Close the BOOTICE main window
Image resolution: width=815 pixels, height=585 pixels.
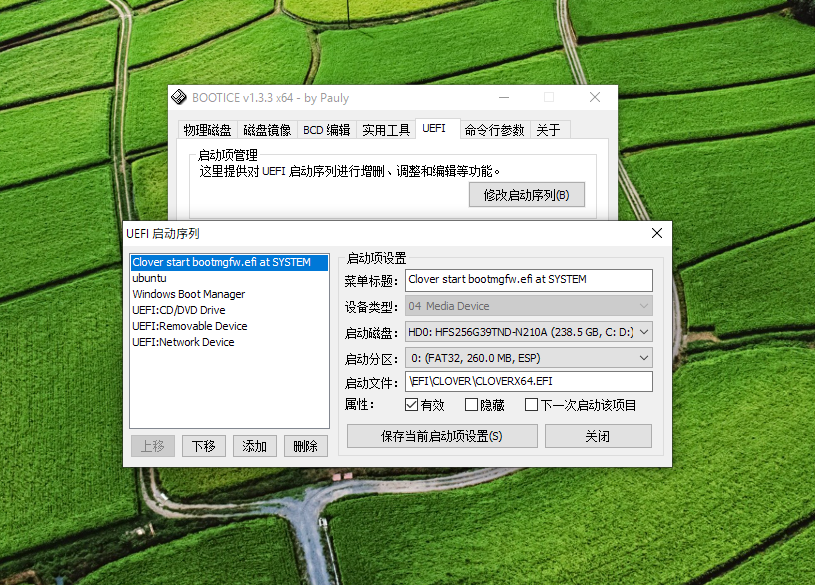point(595,97)
